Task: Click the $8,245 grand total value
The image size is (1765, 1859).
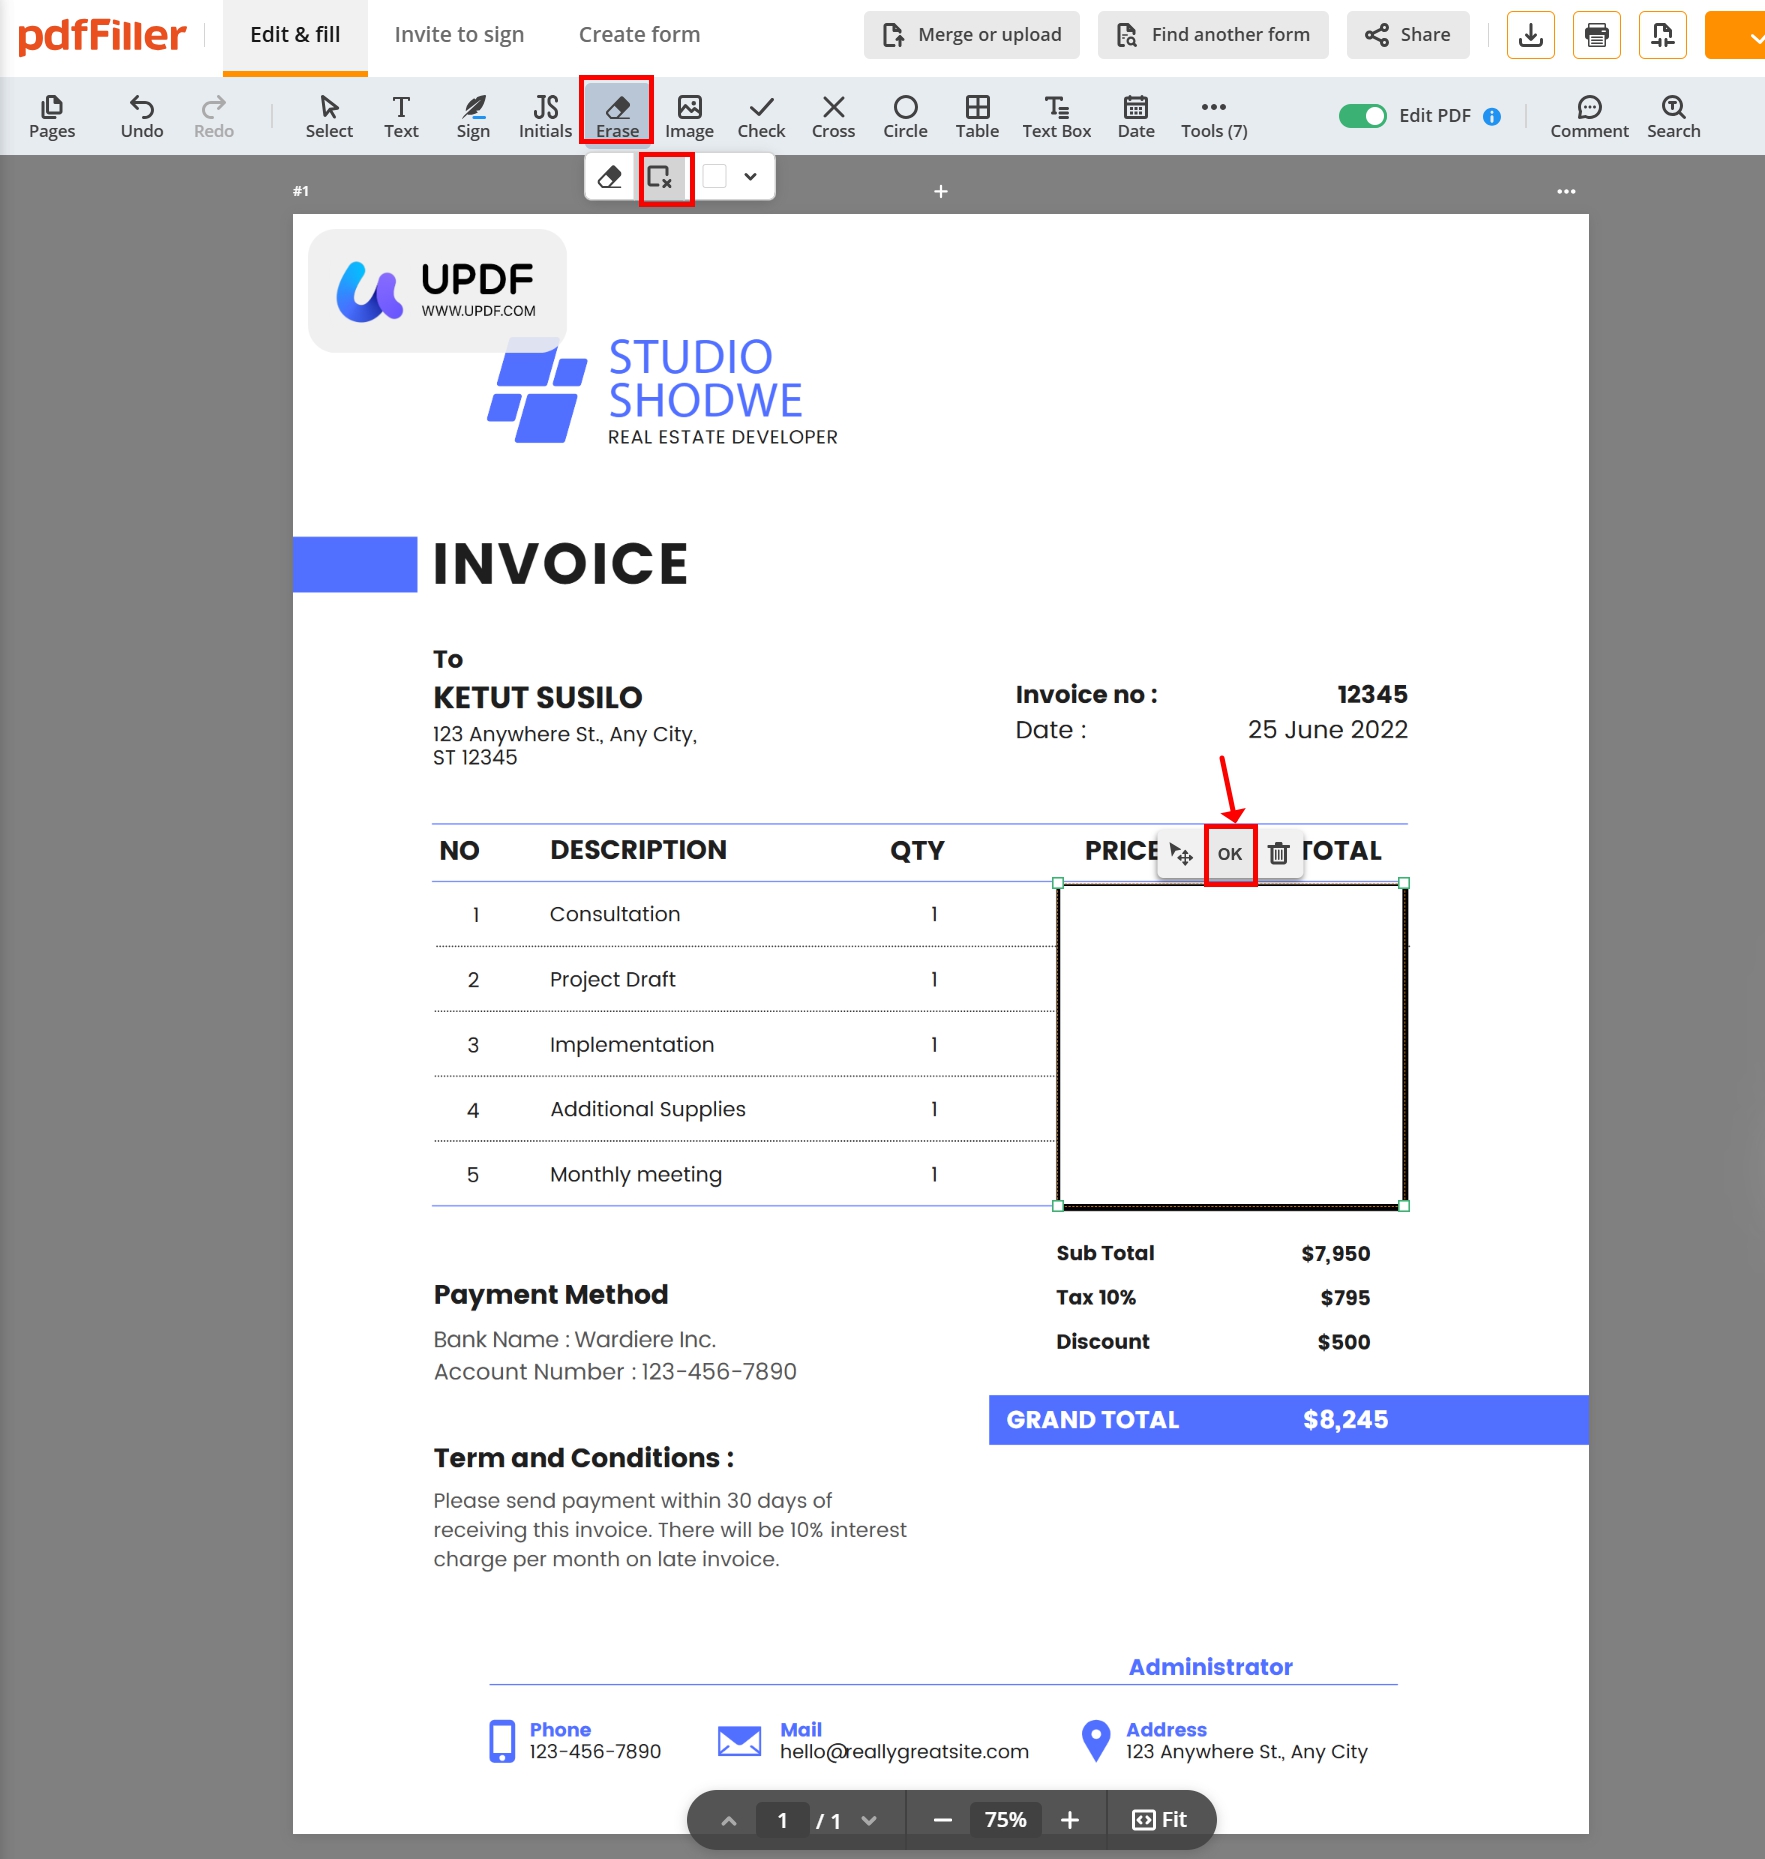Action: (1346, 1420)
